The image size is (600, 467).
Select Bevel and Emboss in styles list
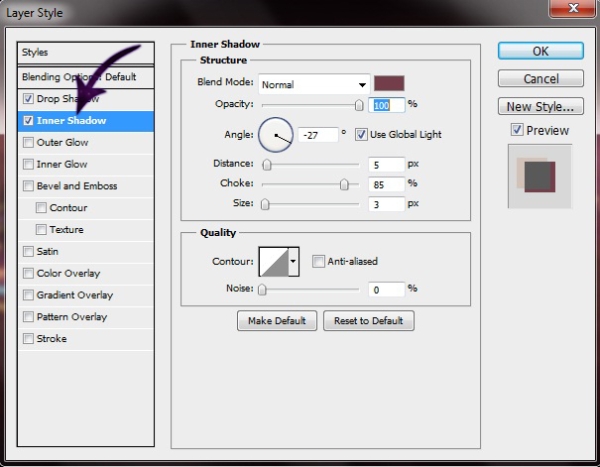[x=77, y=186]
